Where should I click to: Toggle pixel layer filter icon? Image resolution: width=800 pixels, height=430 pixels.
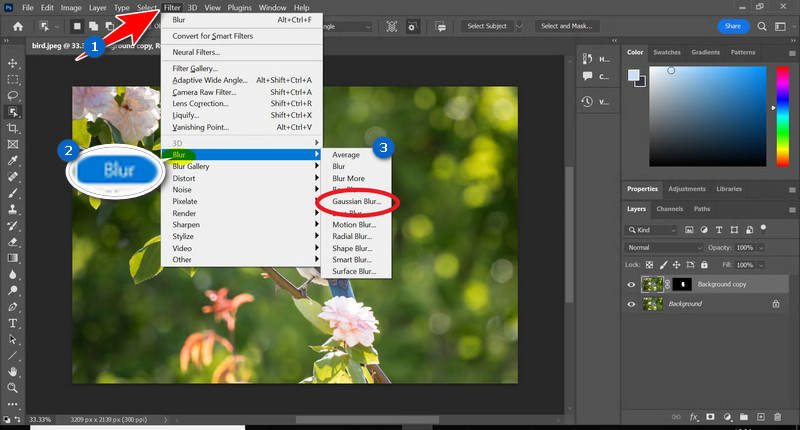point(689,230)
